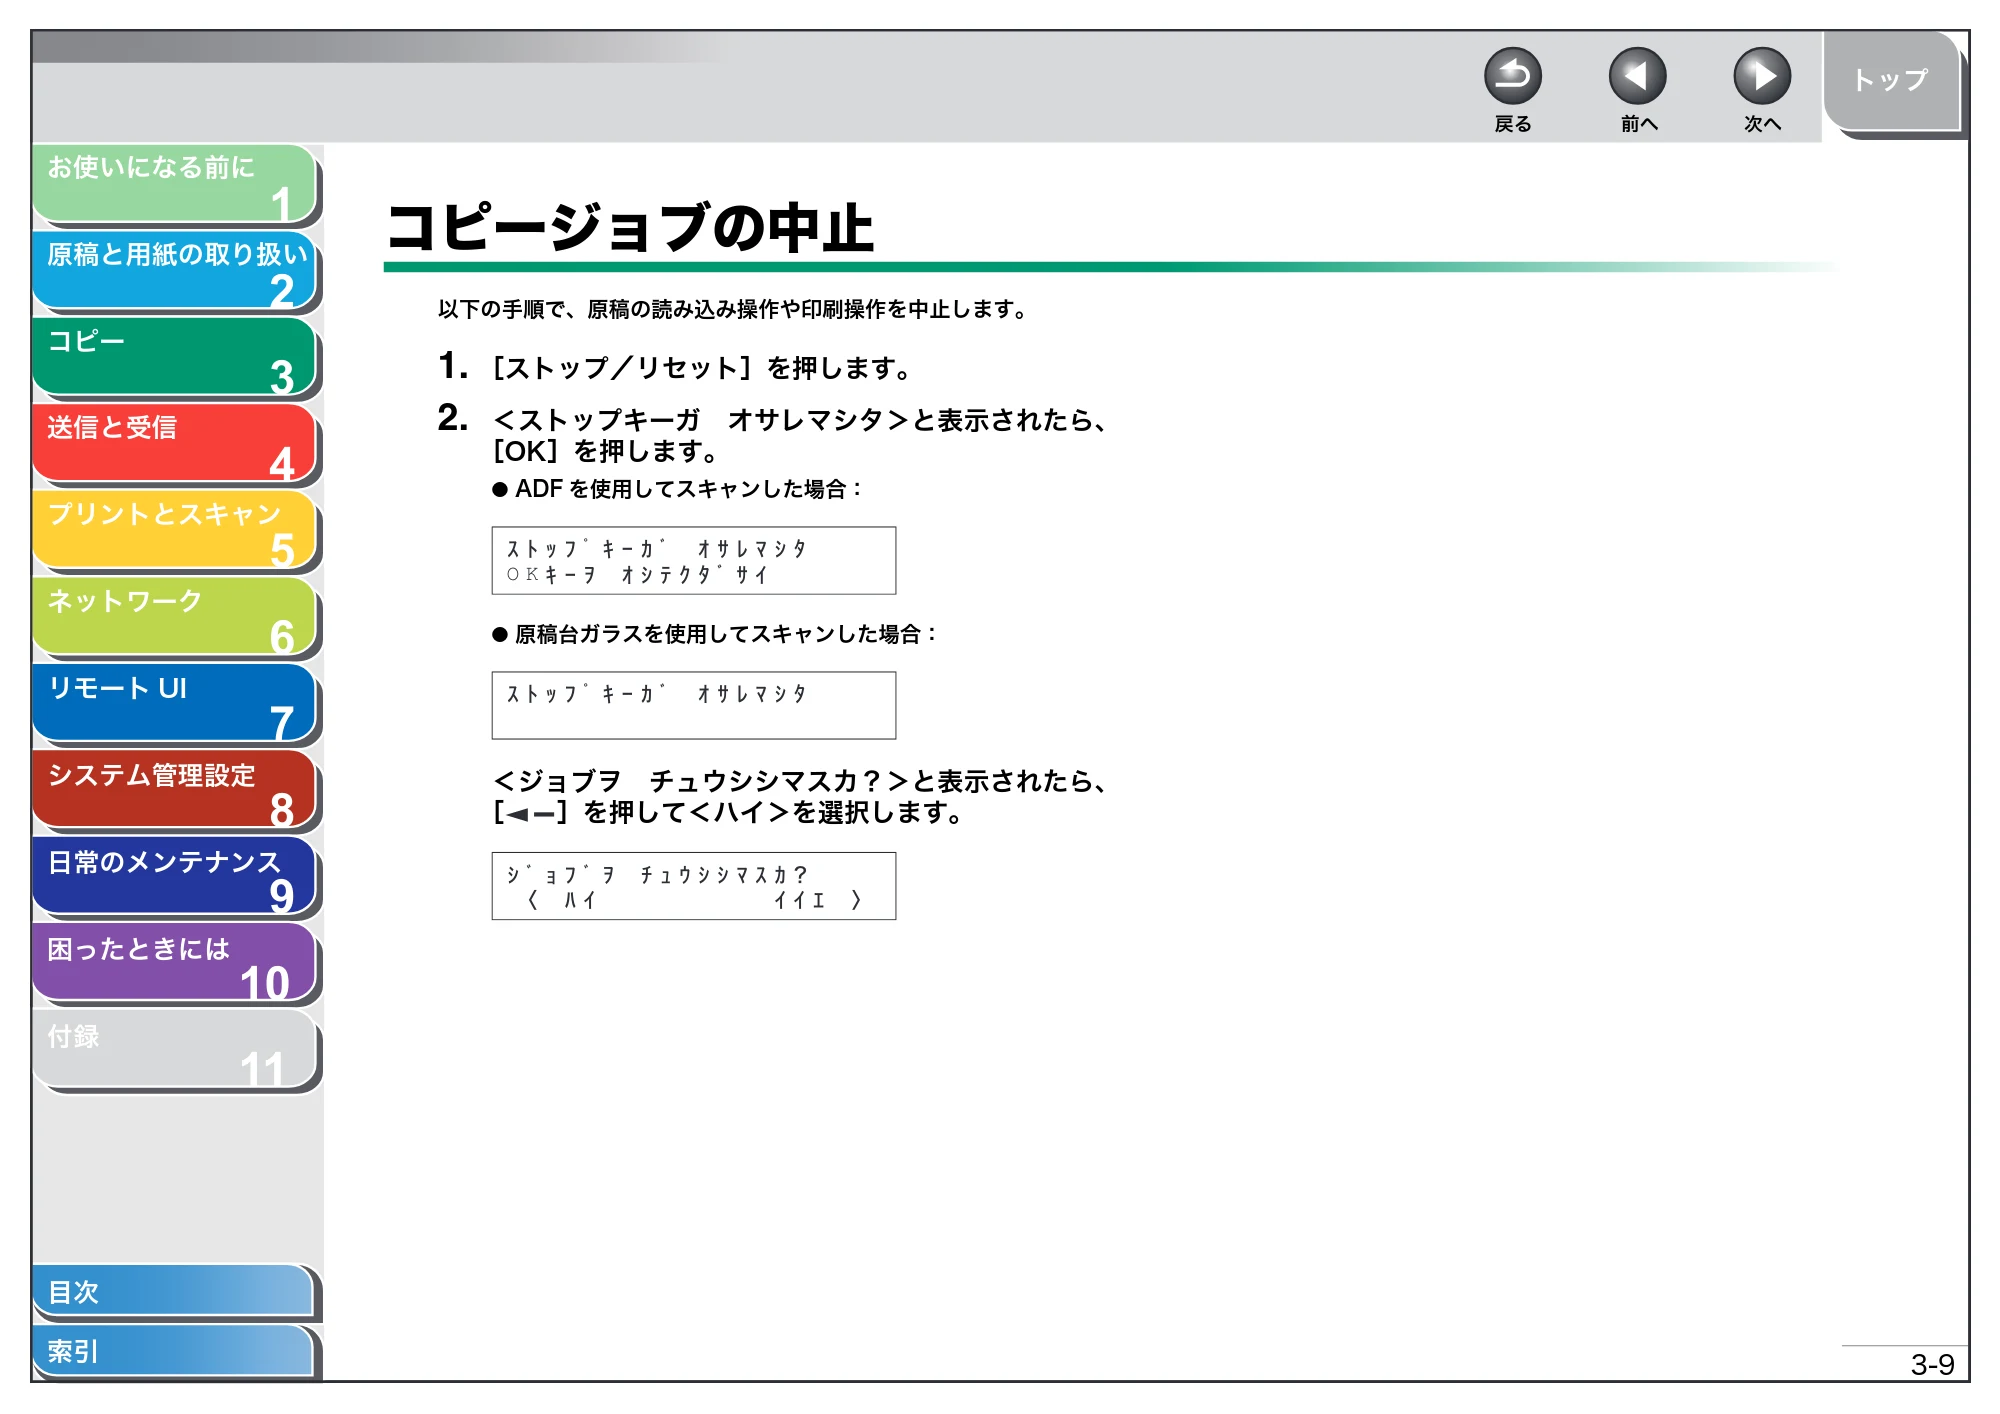
Task: Open the トップ tab
Action: tap(1891, 81)
